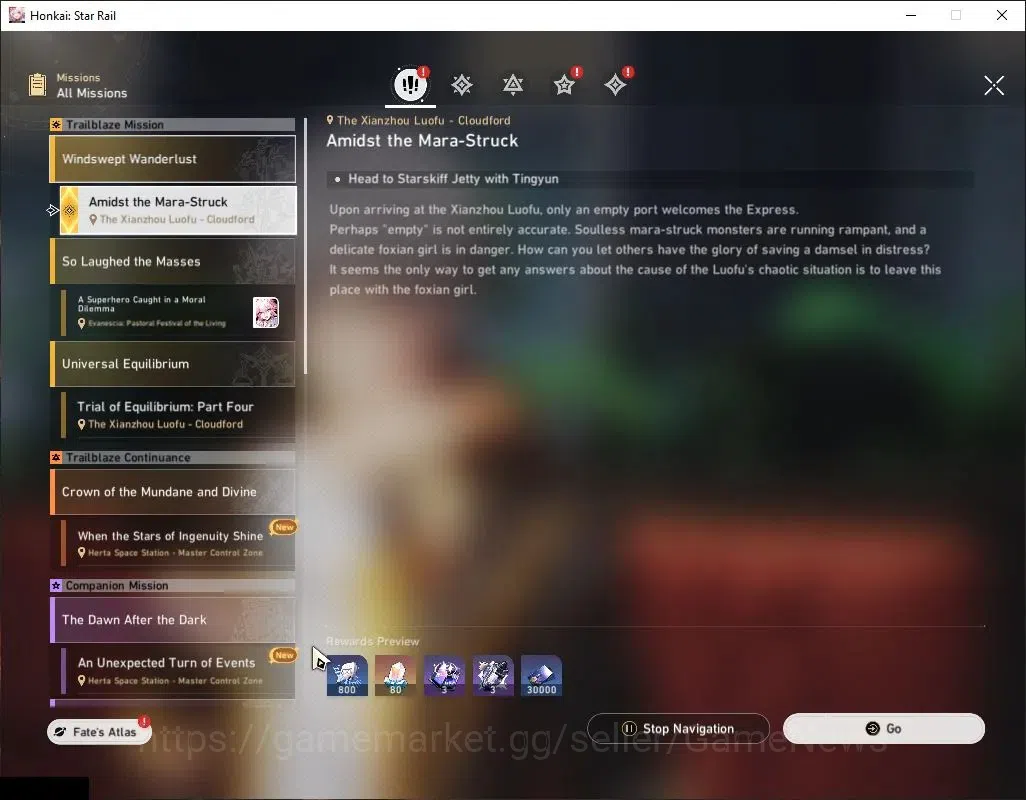View the 80 Stellar Jade reward icon
This screenshot has width=1026, height=800.
click(x=395, y=676)
